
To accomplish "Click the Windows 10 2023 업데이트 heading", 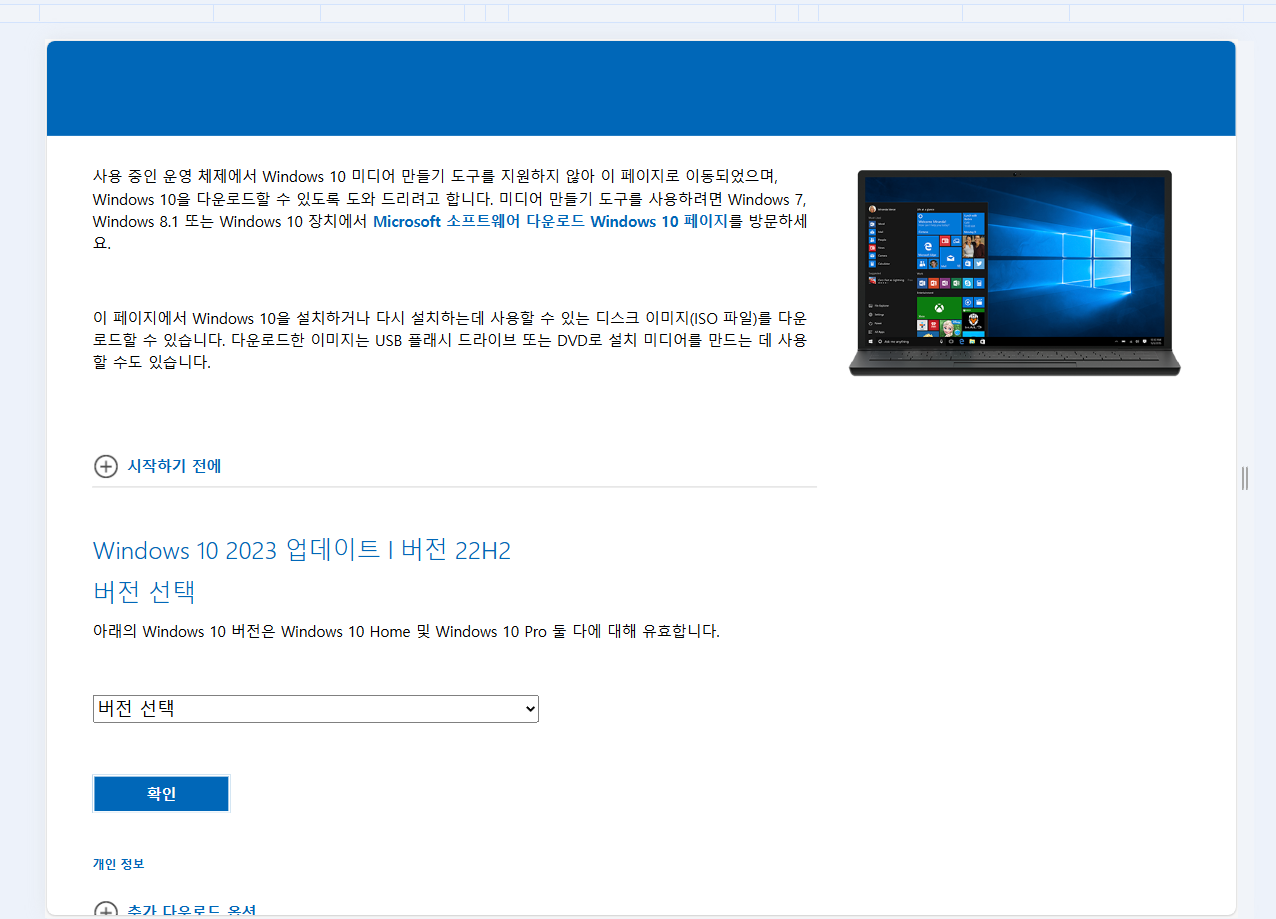I will coord(302,550).
